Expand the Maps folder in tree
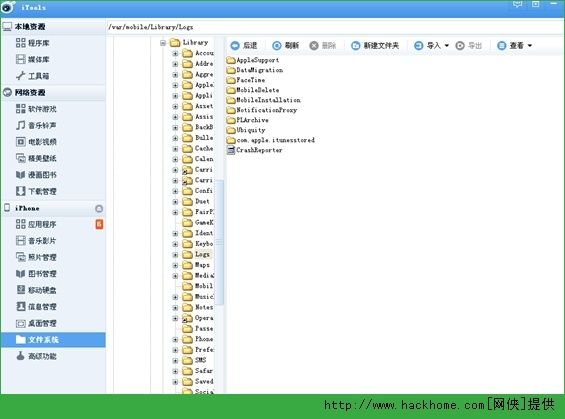This screenshot has height=419, width=565. coord(175,266)
